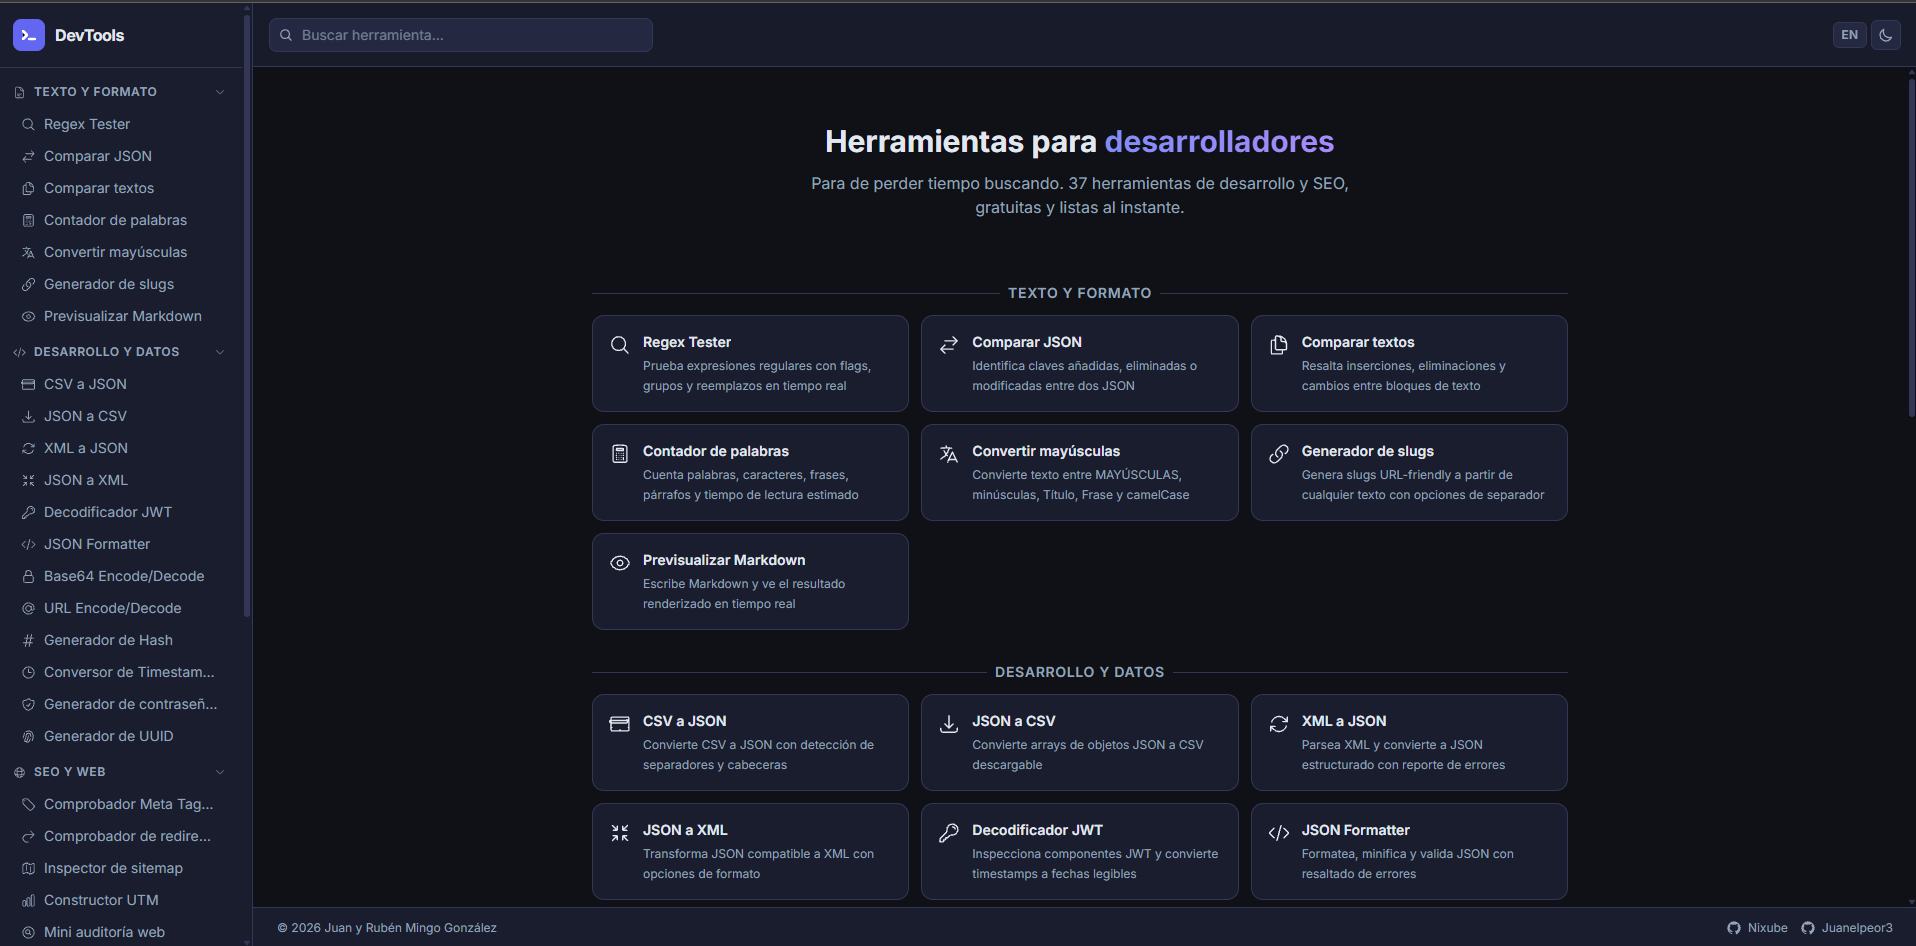Switch language with the EN button
This screenshot has width=1916, height=946.
click(1849, 35)
